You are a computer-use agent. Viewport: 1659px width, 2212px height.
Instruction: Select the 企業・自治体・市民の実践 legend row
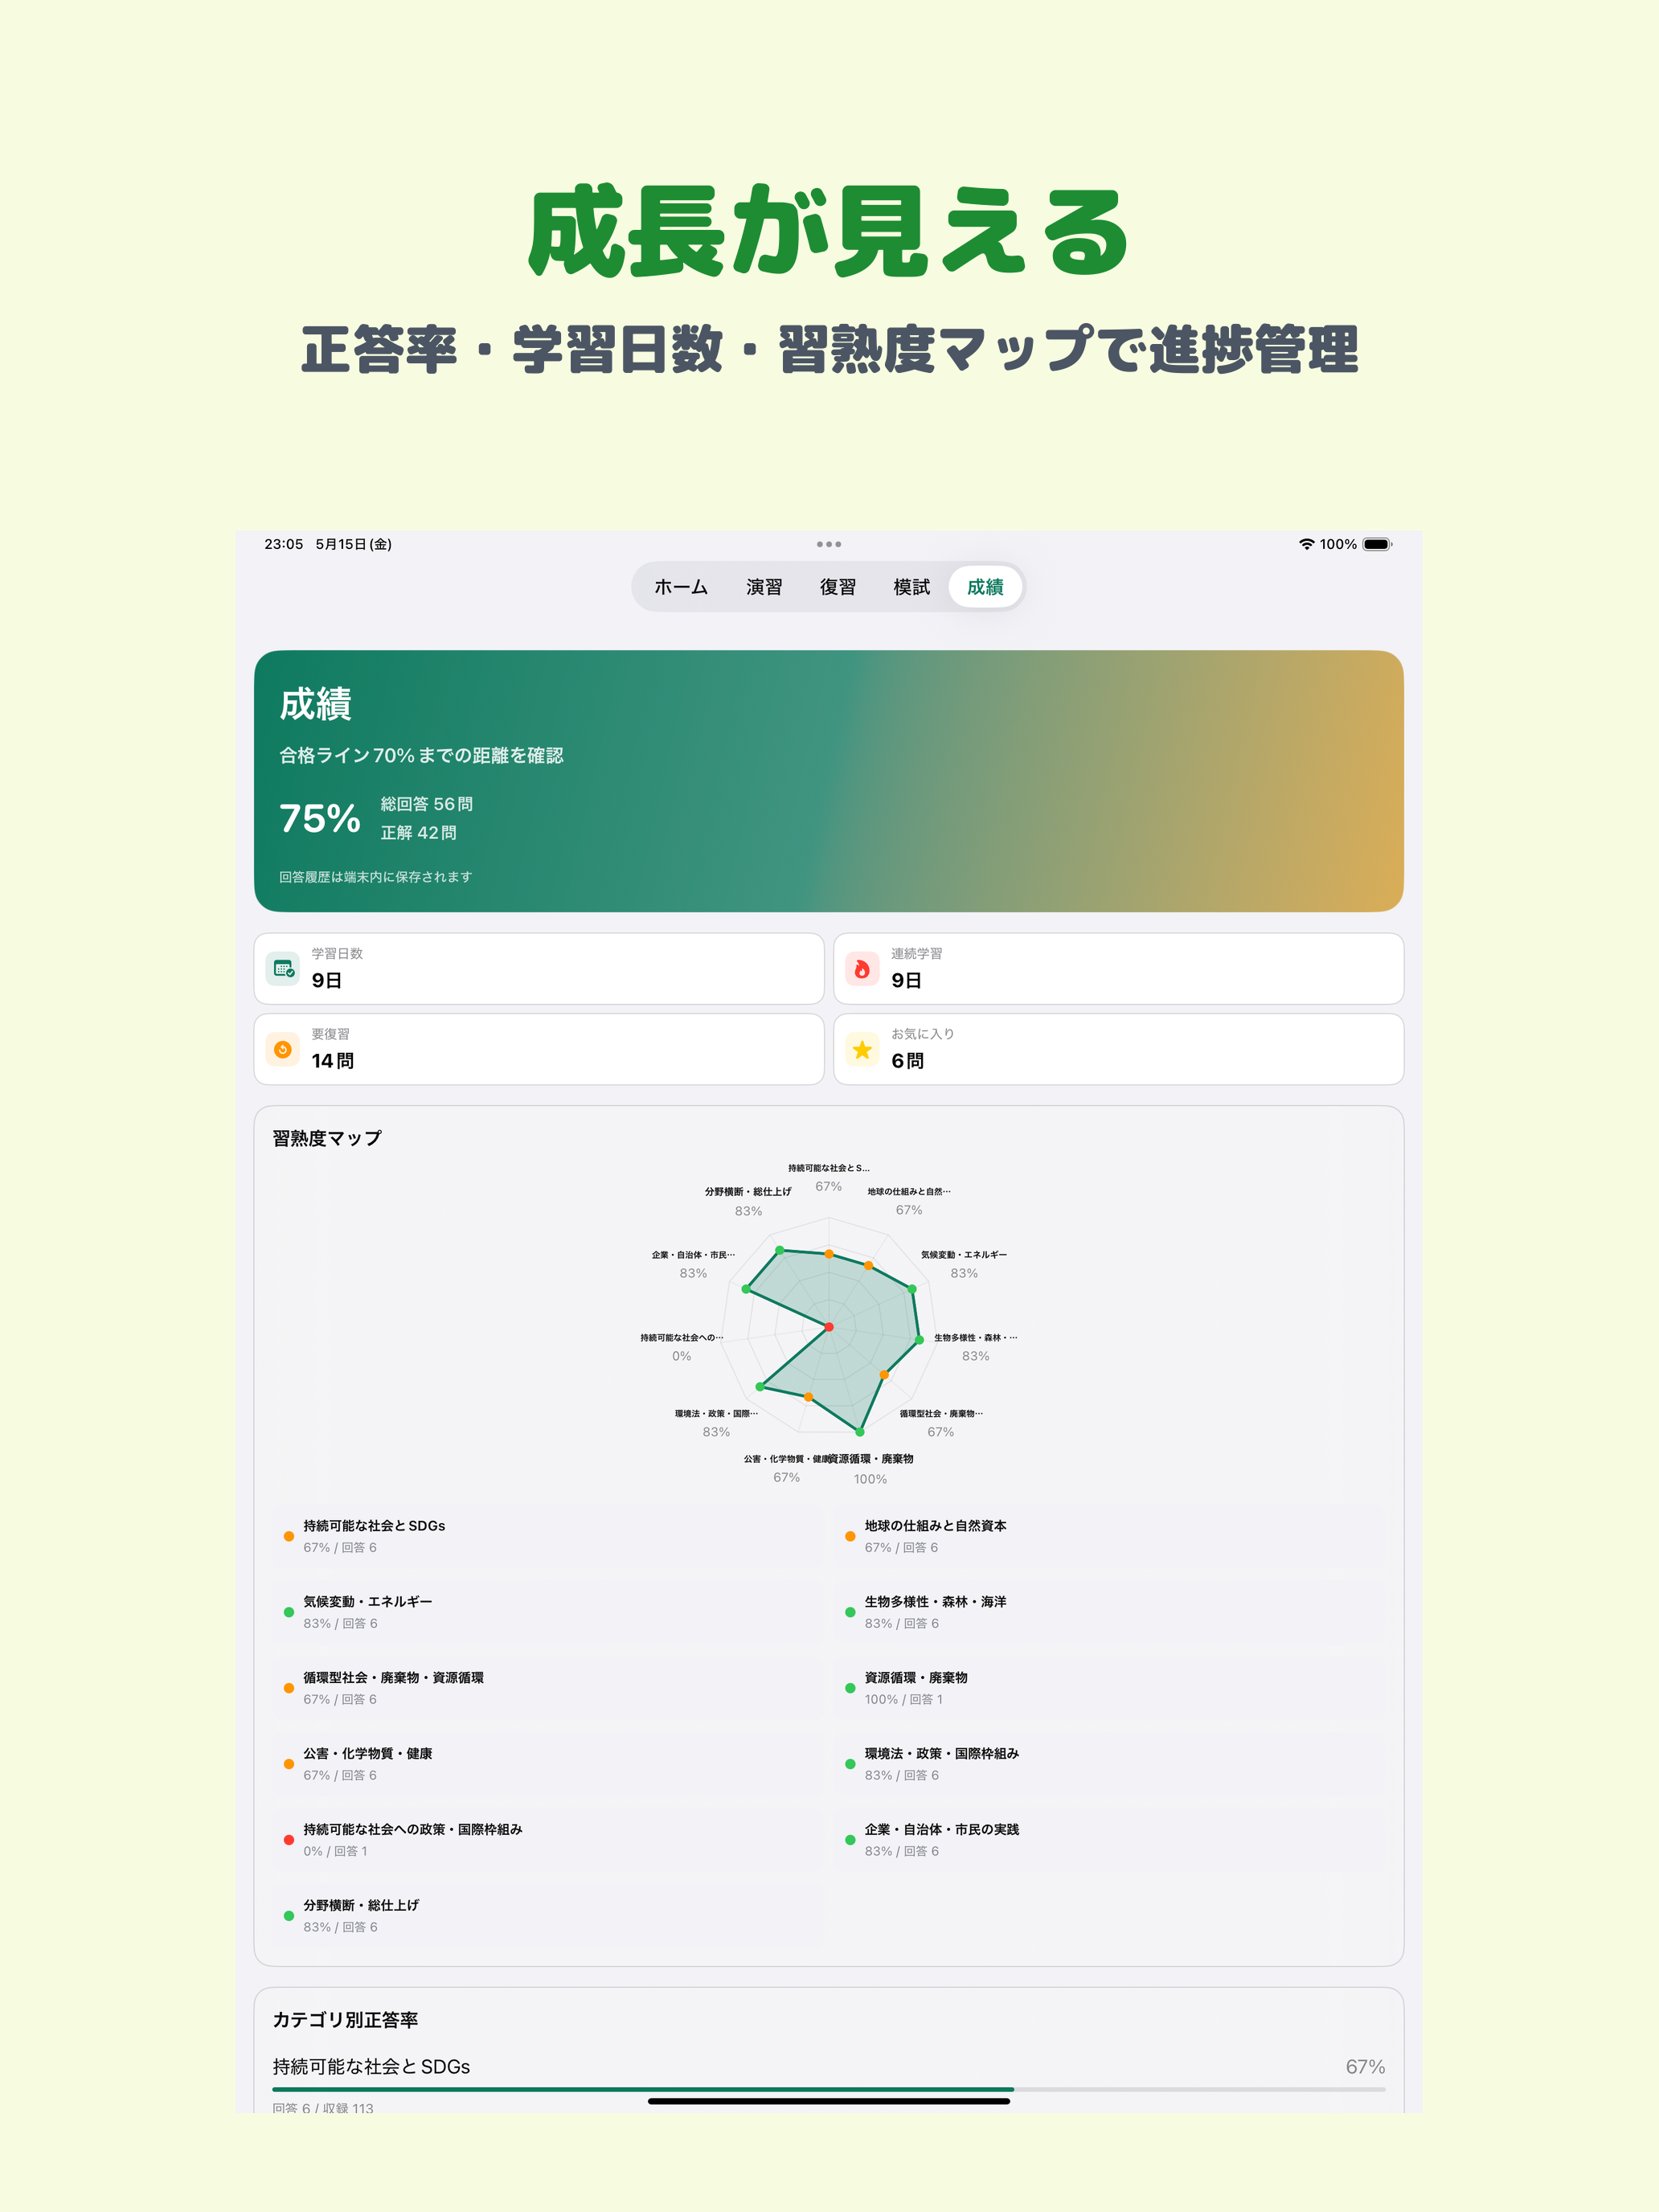pyautogui.click(x=1112, y=1840)
